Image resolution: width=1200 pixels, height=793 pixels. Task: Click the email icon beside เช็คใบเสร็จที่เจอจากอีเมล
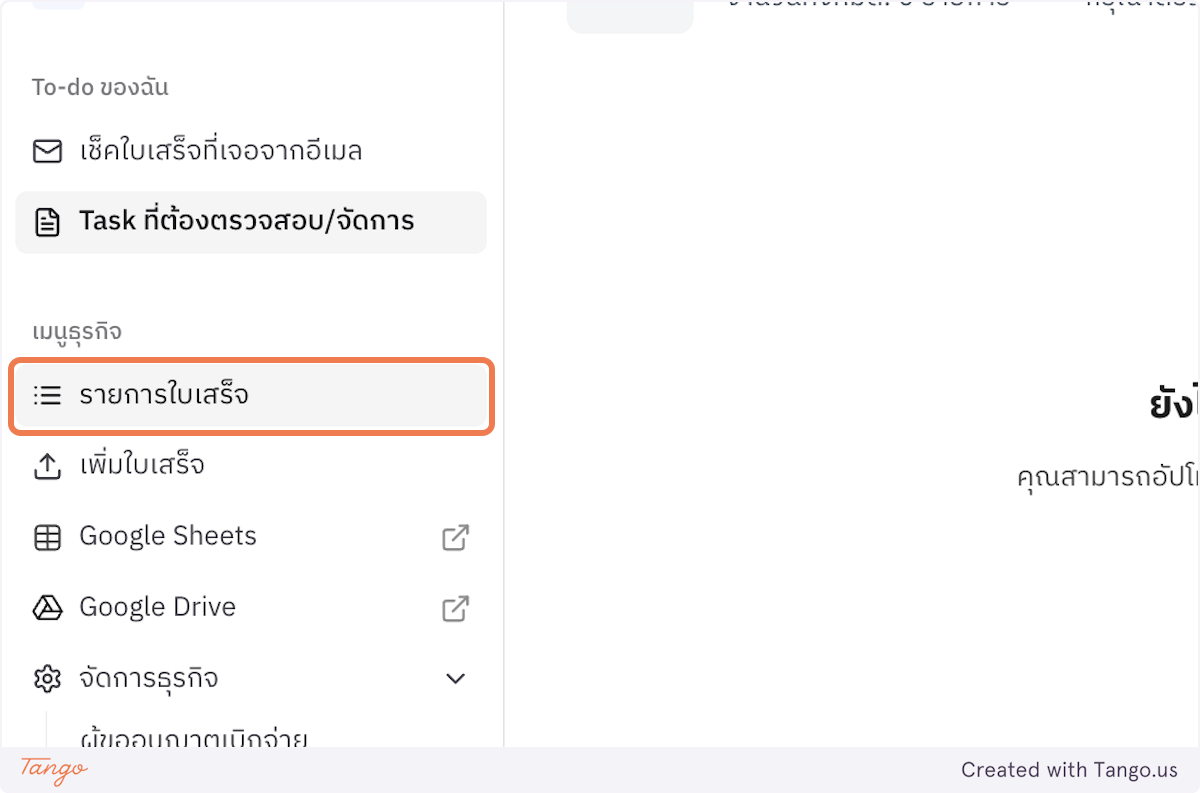(x=46, y=150)
